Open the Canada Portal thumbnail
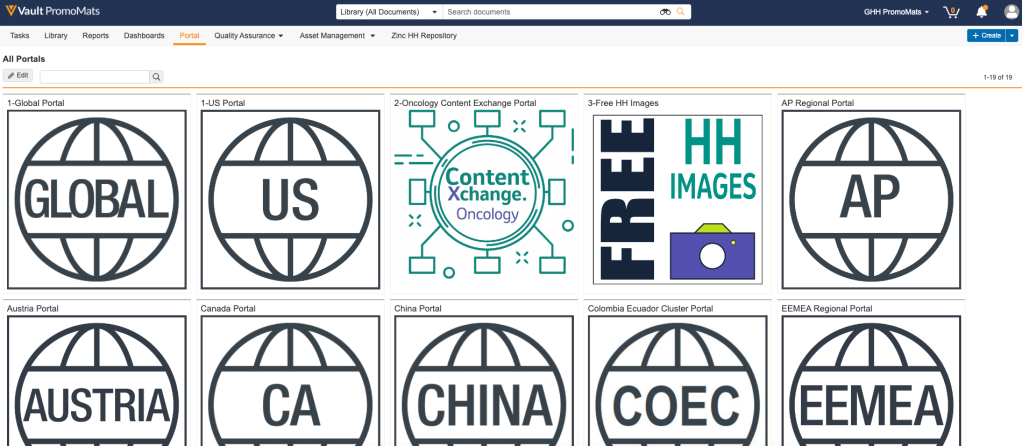This screenshot has width=1022, height=446. (290, 381)
